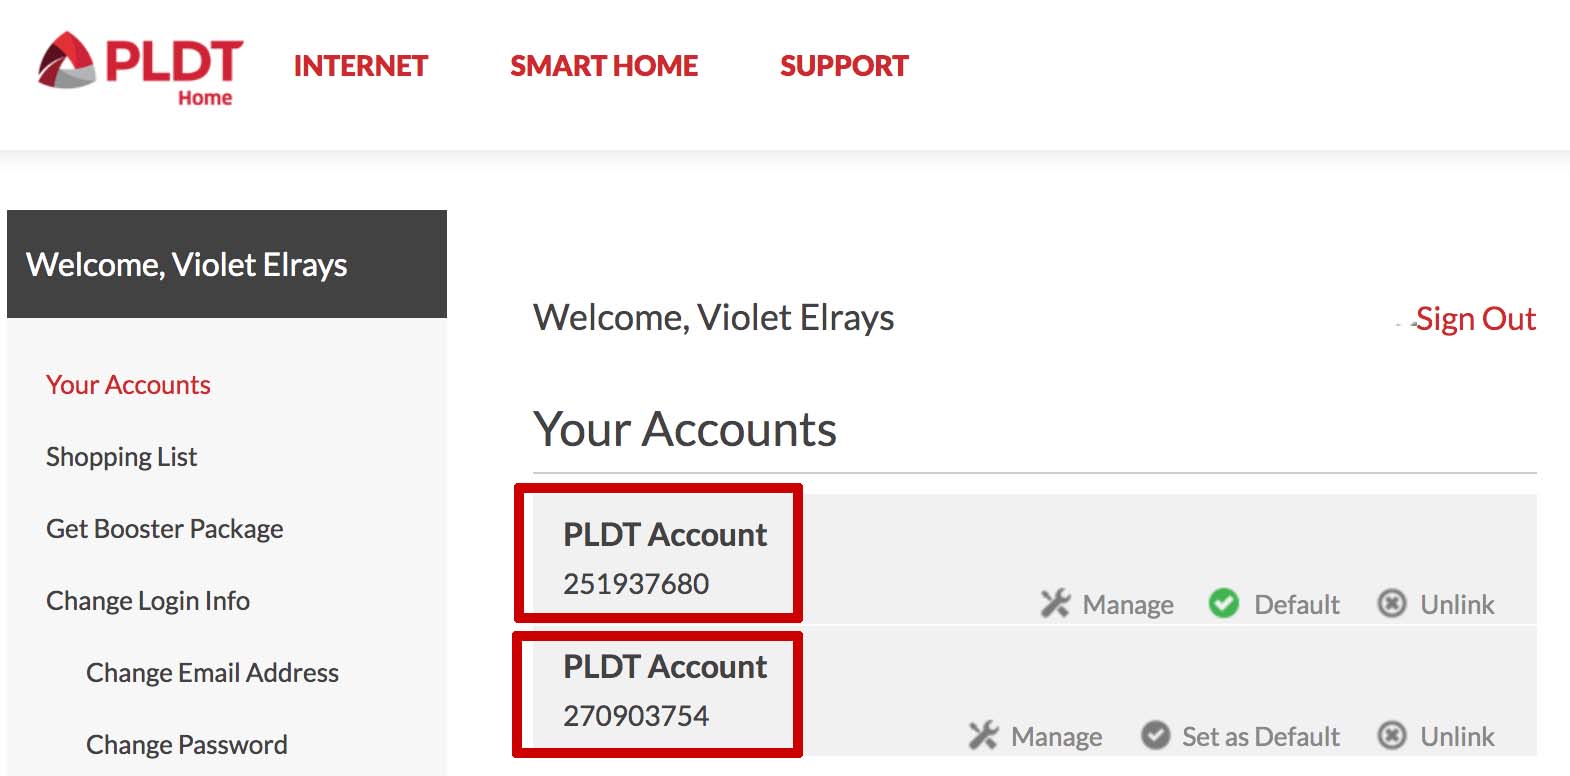The height and width of the screenshot is (776, 1570).
Task: Click wrench icon for account 251937680
Action: (1055, 604)
